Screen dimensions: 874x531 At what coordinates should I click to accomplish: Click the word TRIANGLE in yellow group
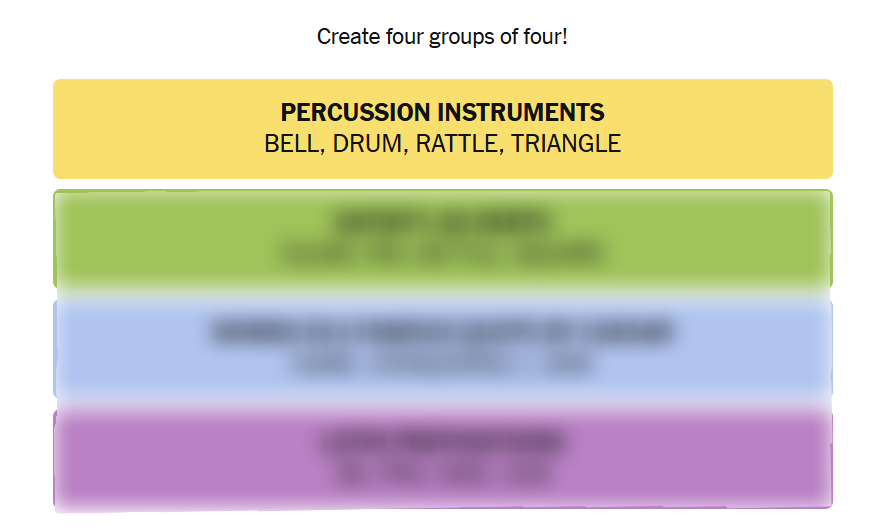[x=566, y=144]
